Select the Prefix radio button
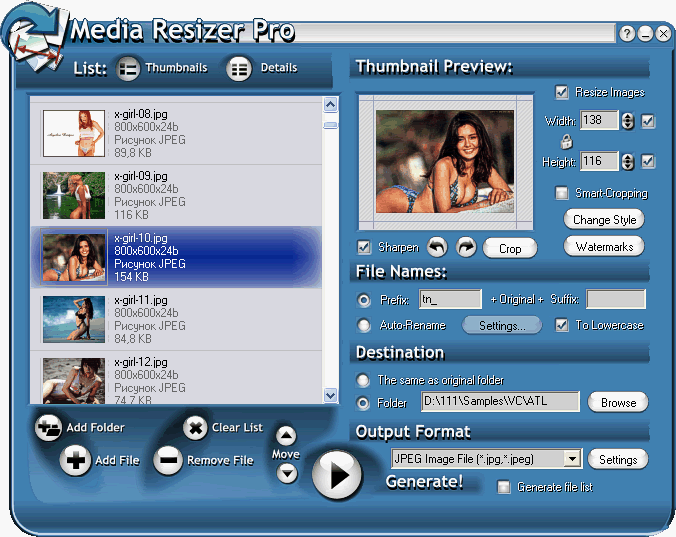The height and width of the screenshot is (537, 676). tap(364, 300)
